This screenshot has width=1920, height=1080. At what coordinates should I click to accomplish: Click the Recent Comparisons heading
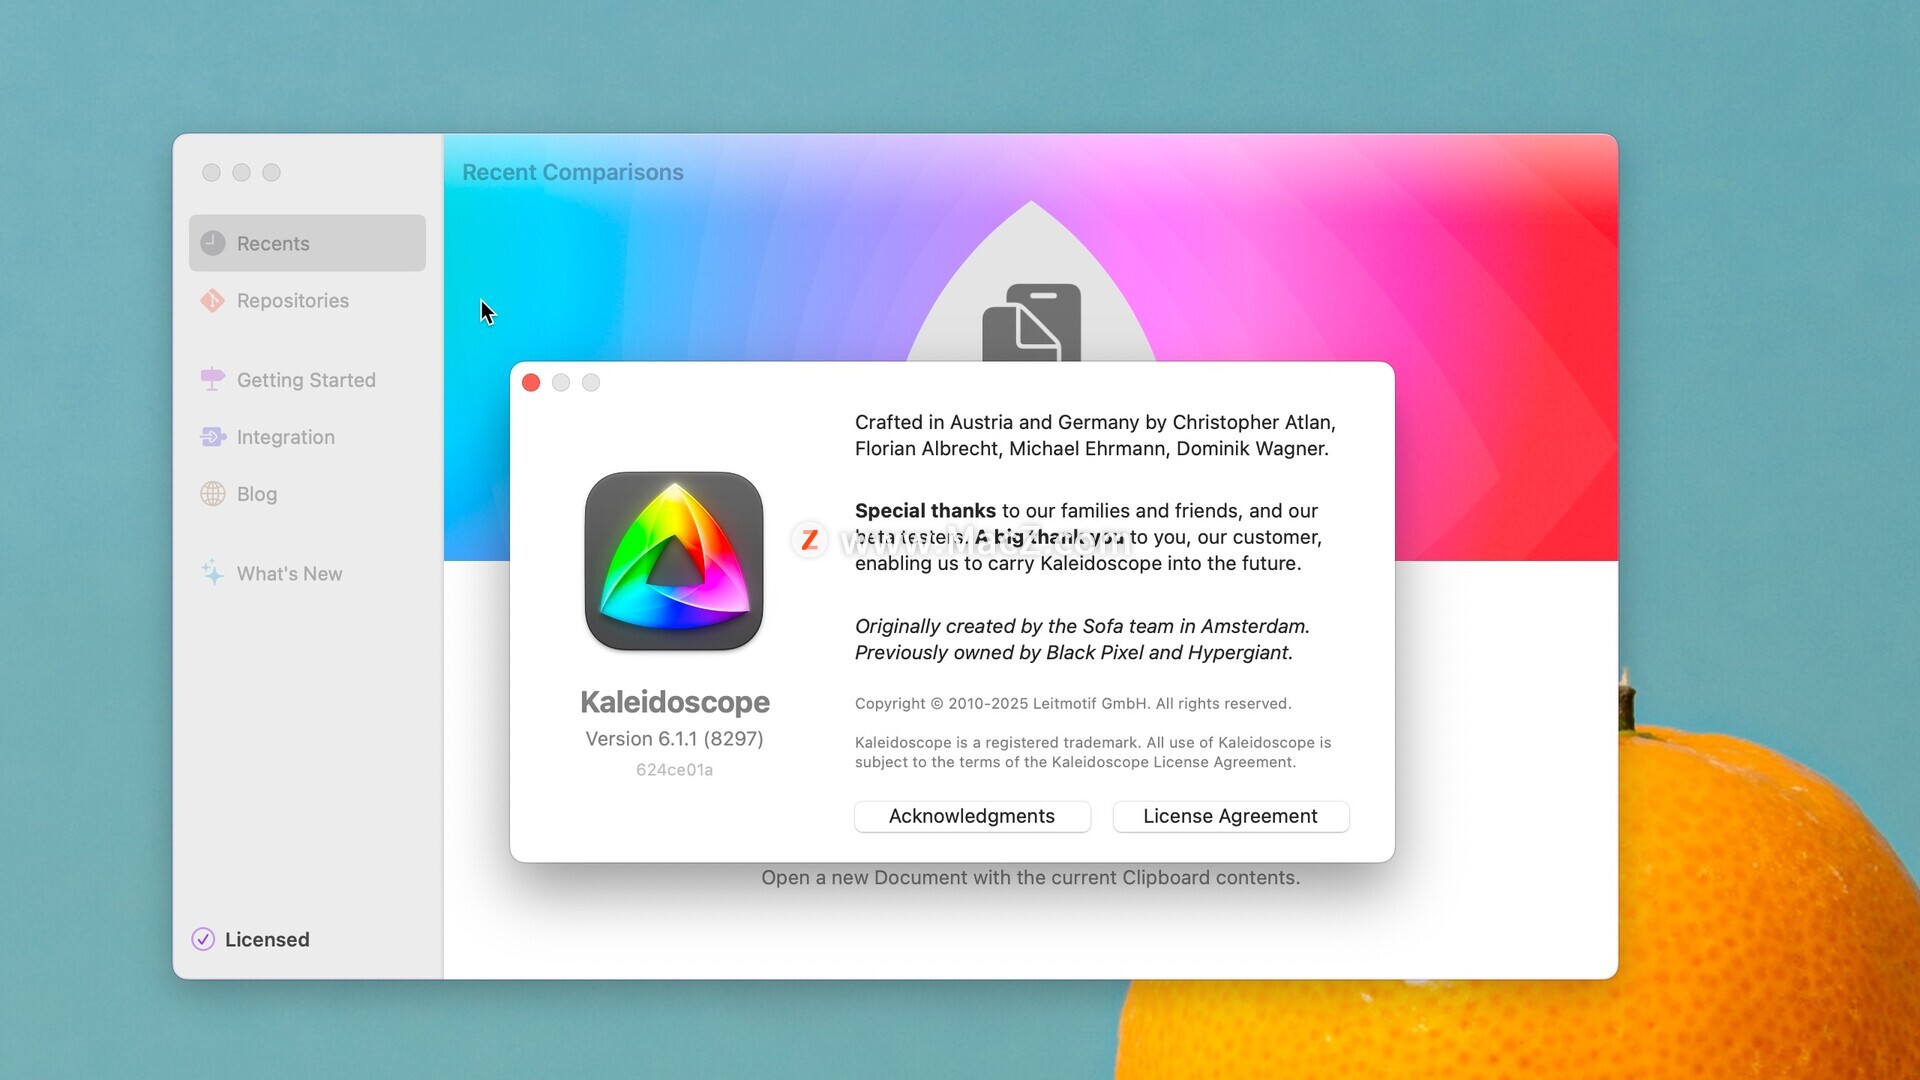(x=573, y=172)
